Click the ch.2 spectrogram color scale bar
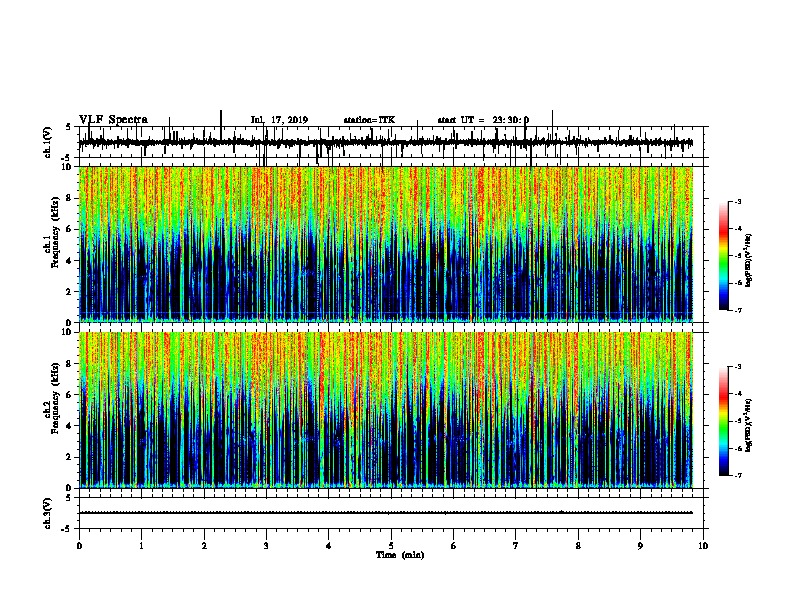This screenshot has width=792, height=612. (723, 421)
